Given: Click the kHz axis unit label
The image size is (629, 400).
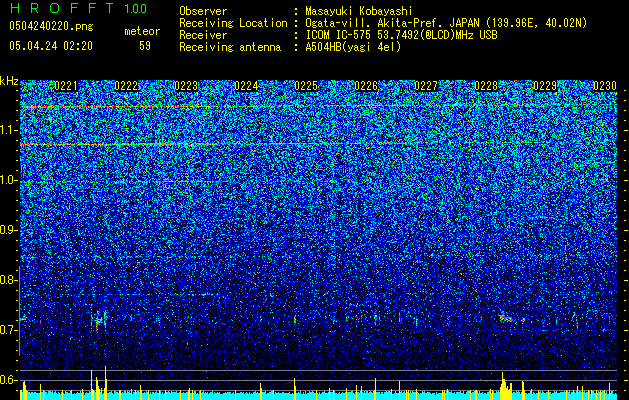Looking at the screenshot, I should [9, 81].
